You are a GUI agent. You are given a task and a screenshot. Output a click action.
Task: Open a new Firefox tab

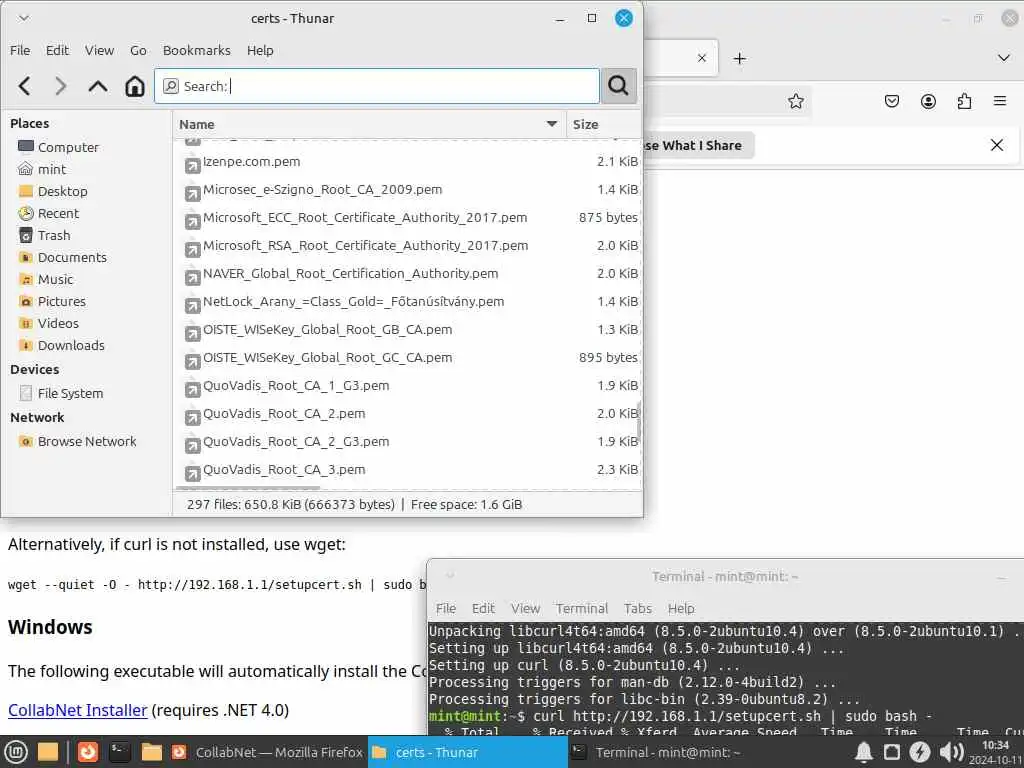pos(739,59)
